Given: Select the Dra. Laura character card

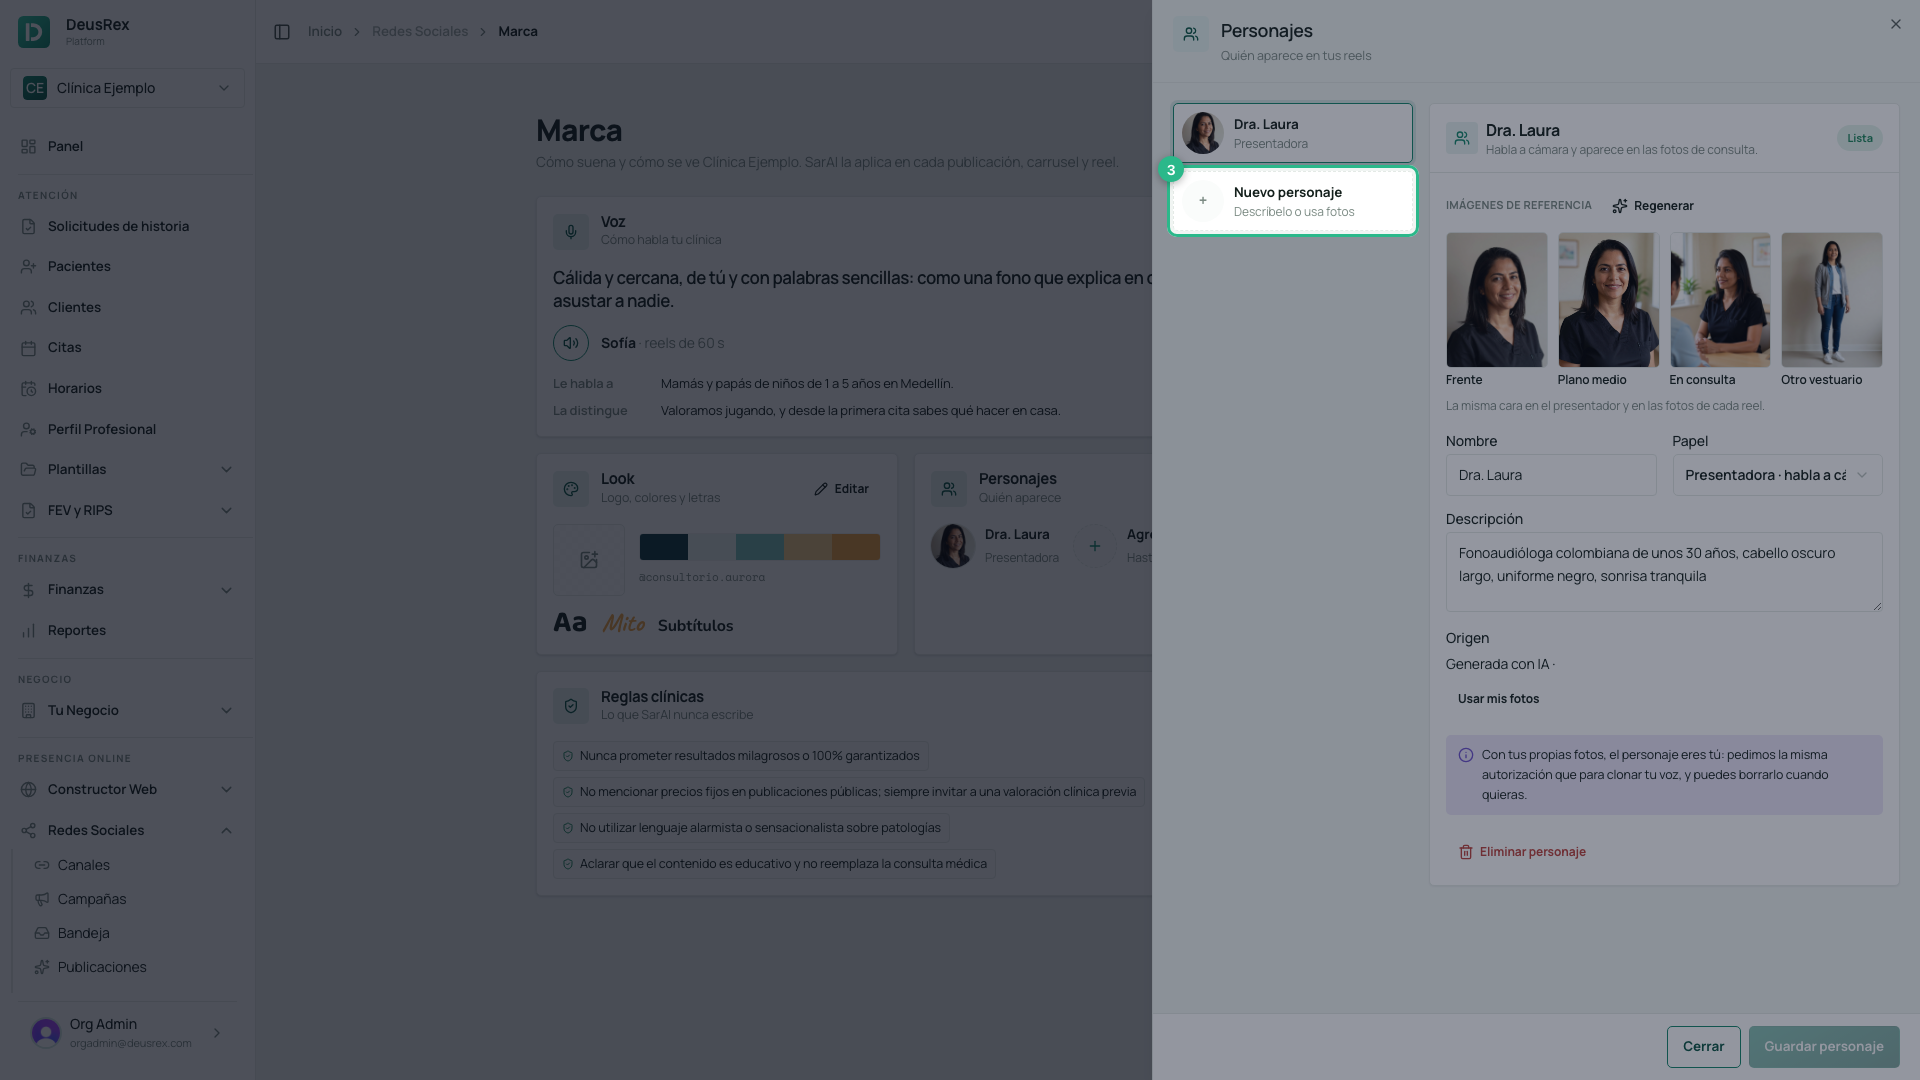Looking at the screenshot, I should click(x=1293, y=133).
